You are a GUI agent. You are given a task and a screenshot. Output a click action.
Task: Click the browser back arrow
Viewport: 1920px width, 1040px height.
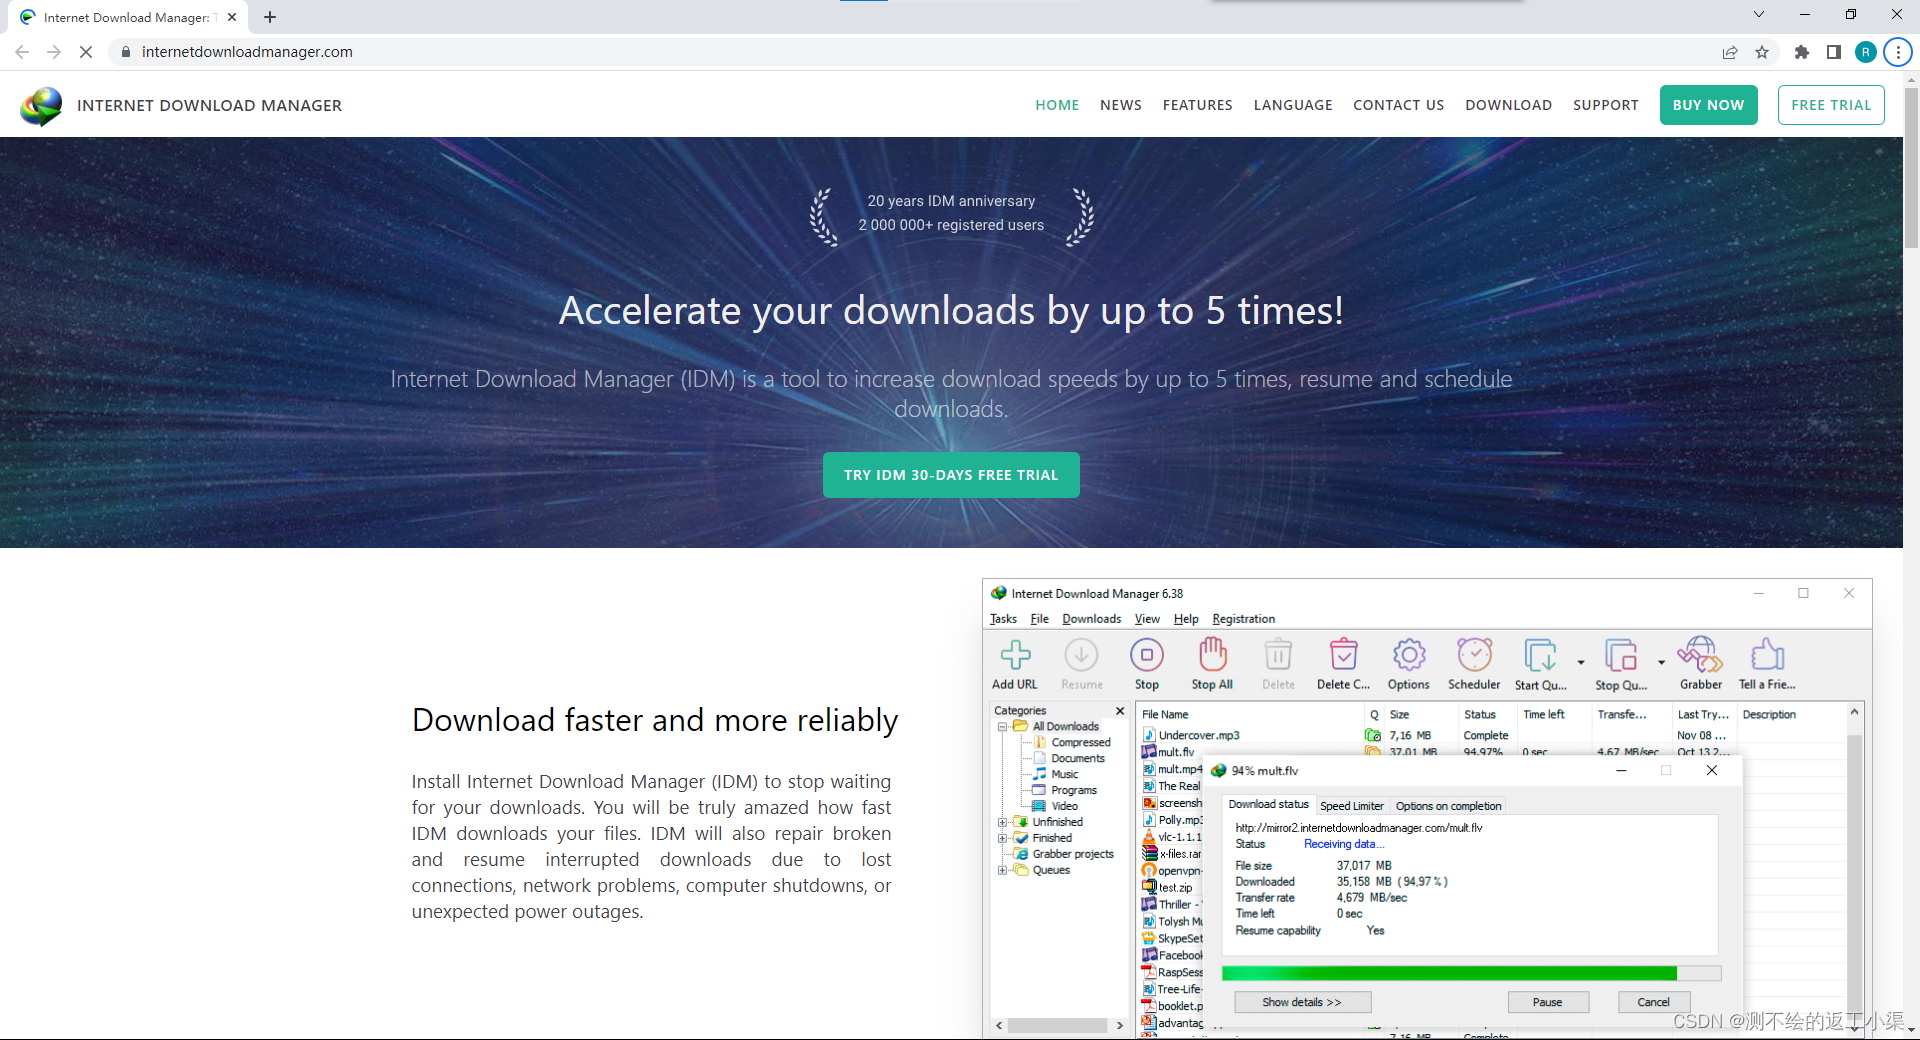(22, 52)
